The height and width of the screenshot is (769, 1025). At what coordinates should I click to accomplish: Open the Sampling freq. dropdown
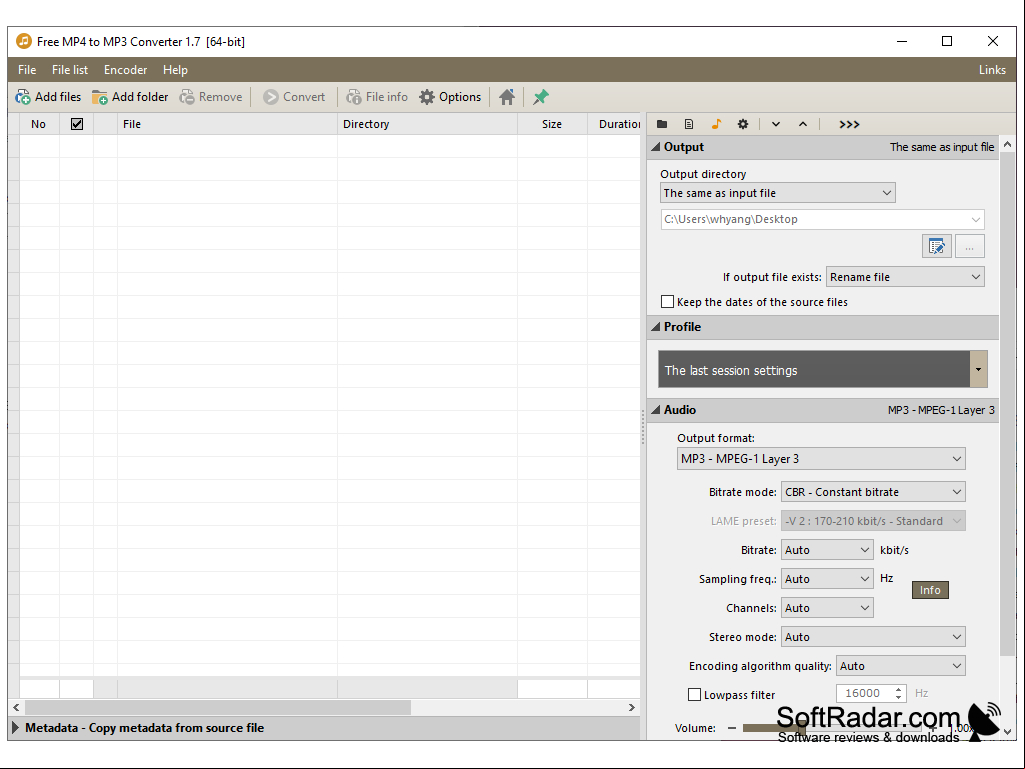point(827,579)
